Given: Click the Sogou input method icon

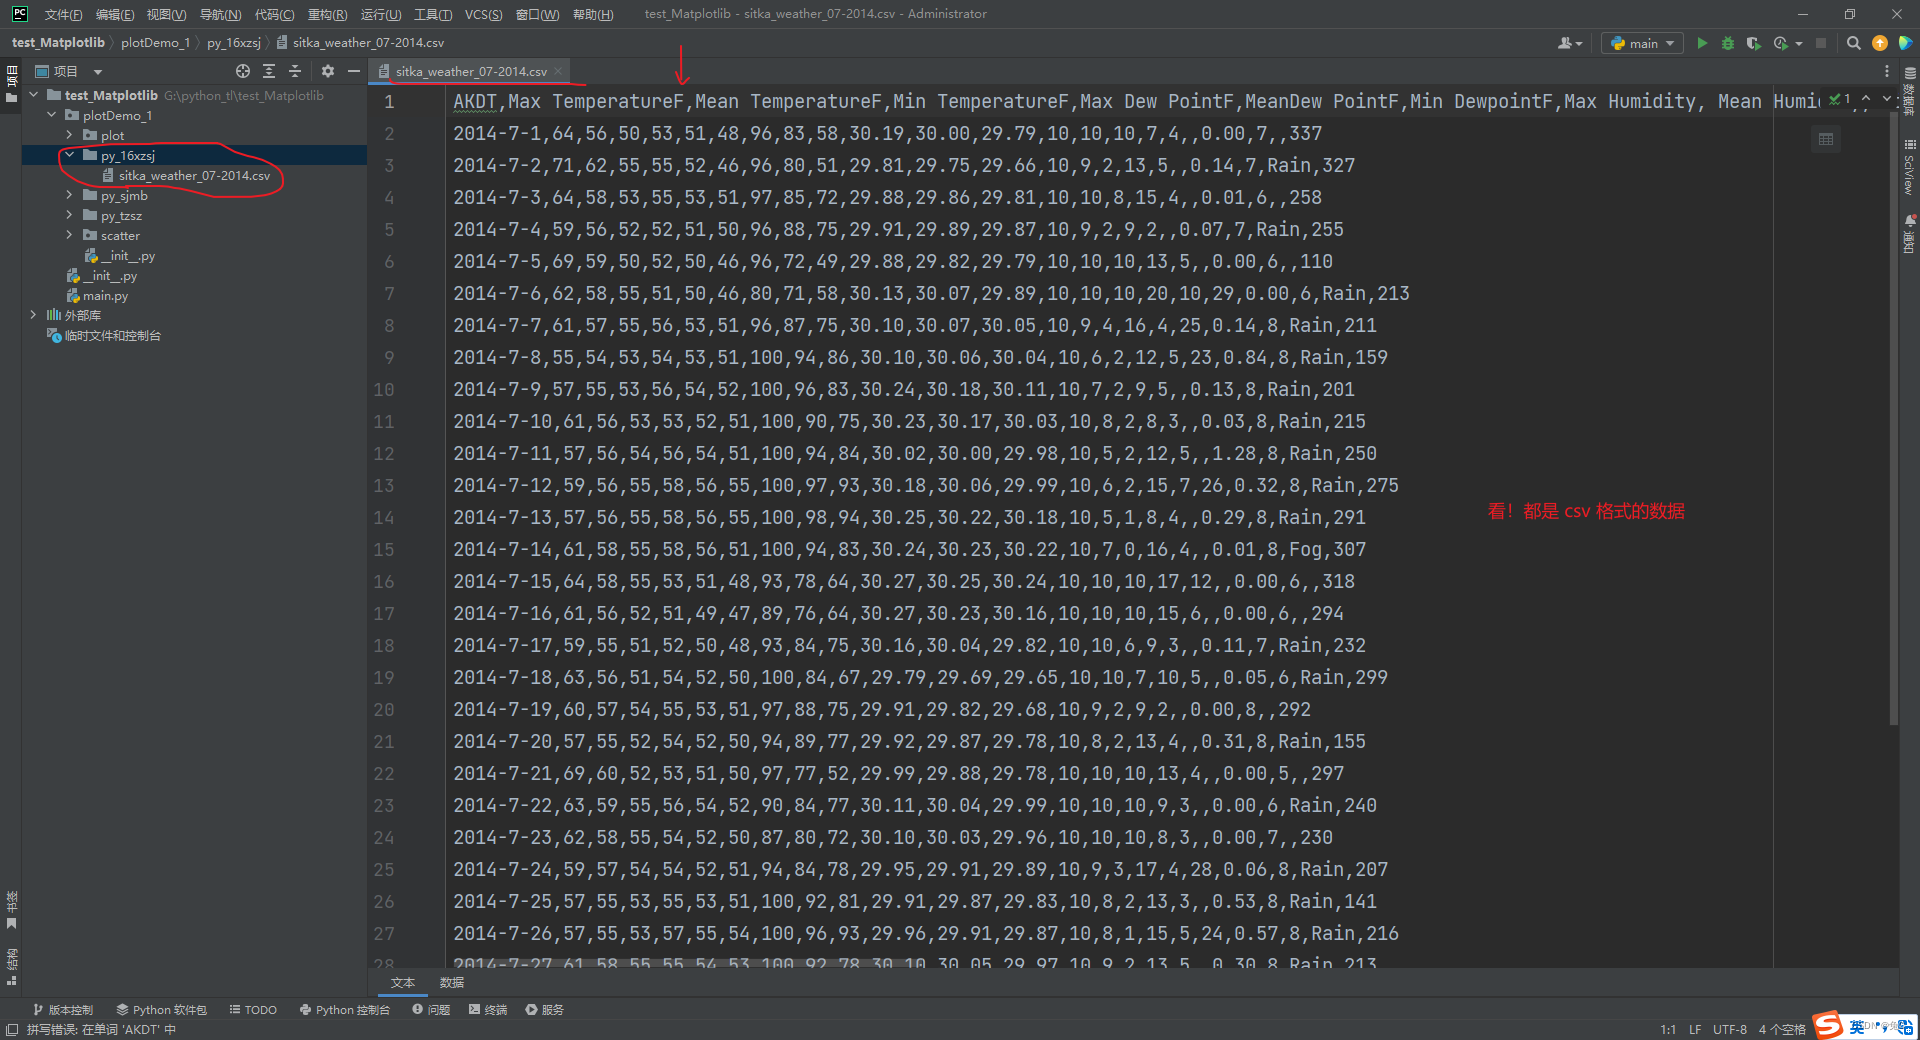Looking at the screenshot, I should (x=1828, y=1025).
